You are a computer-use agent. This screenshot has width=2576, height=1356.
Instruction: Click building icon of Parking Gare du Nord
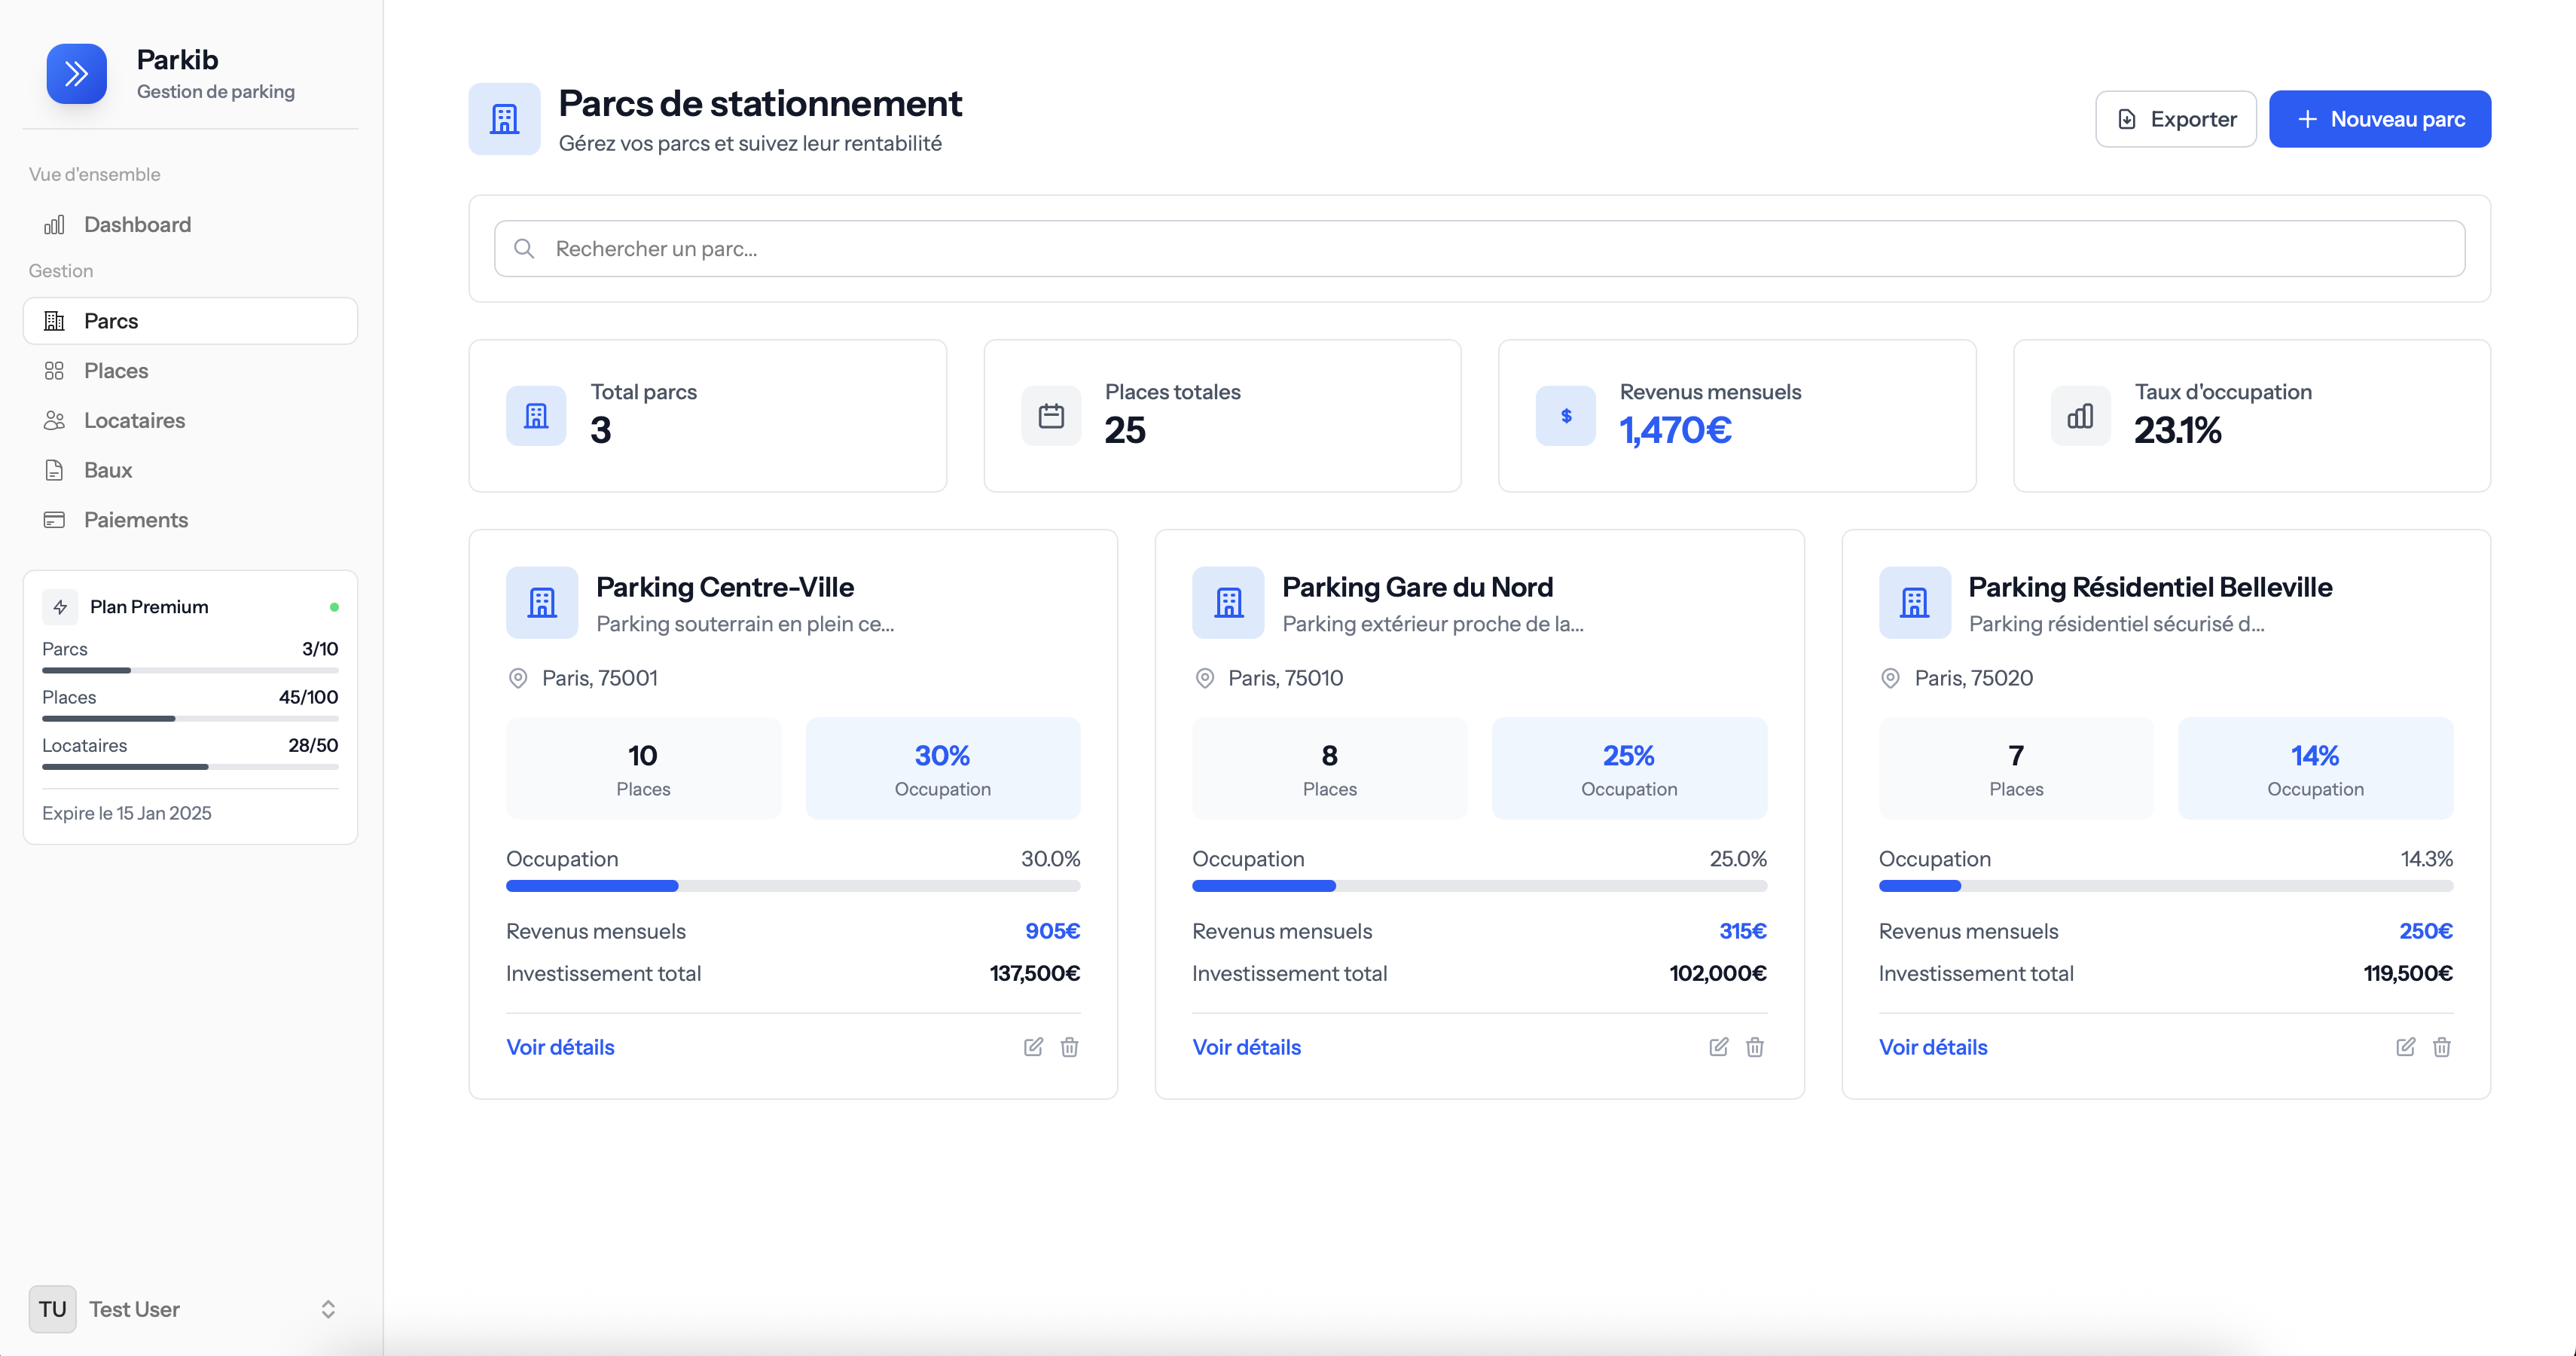(1228, 603)
